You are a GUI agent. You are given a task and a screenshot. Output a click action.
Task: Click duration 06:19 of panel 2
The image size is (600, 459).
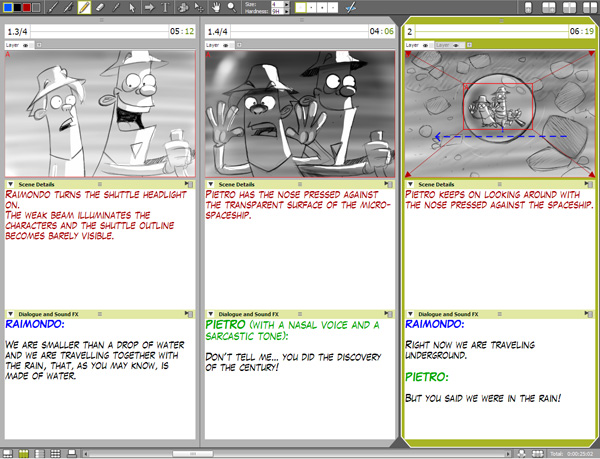pyautogui.click(x=582, y=31)
